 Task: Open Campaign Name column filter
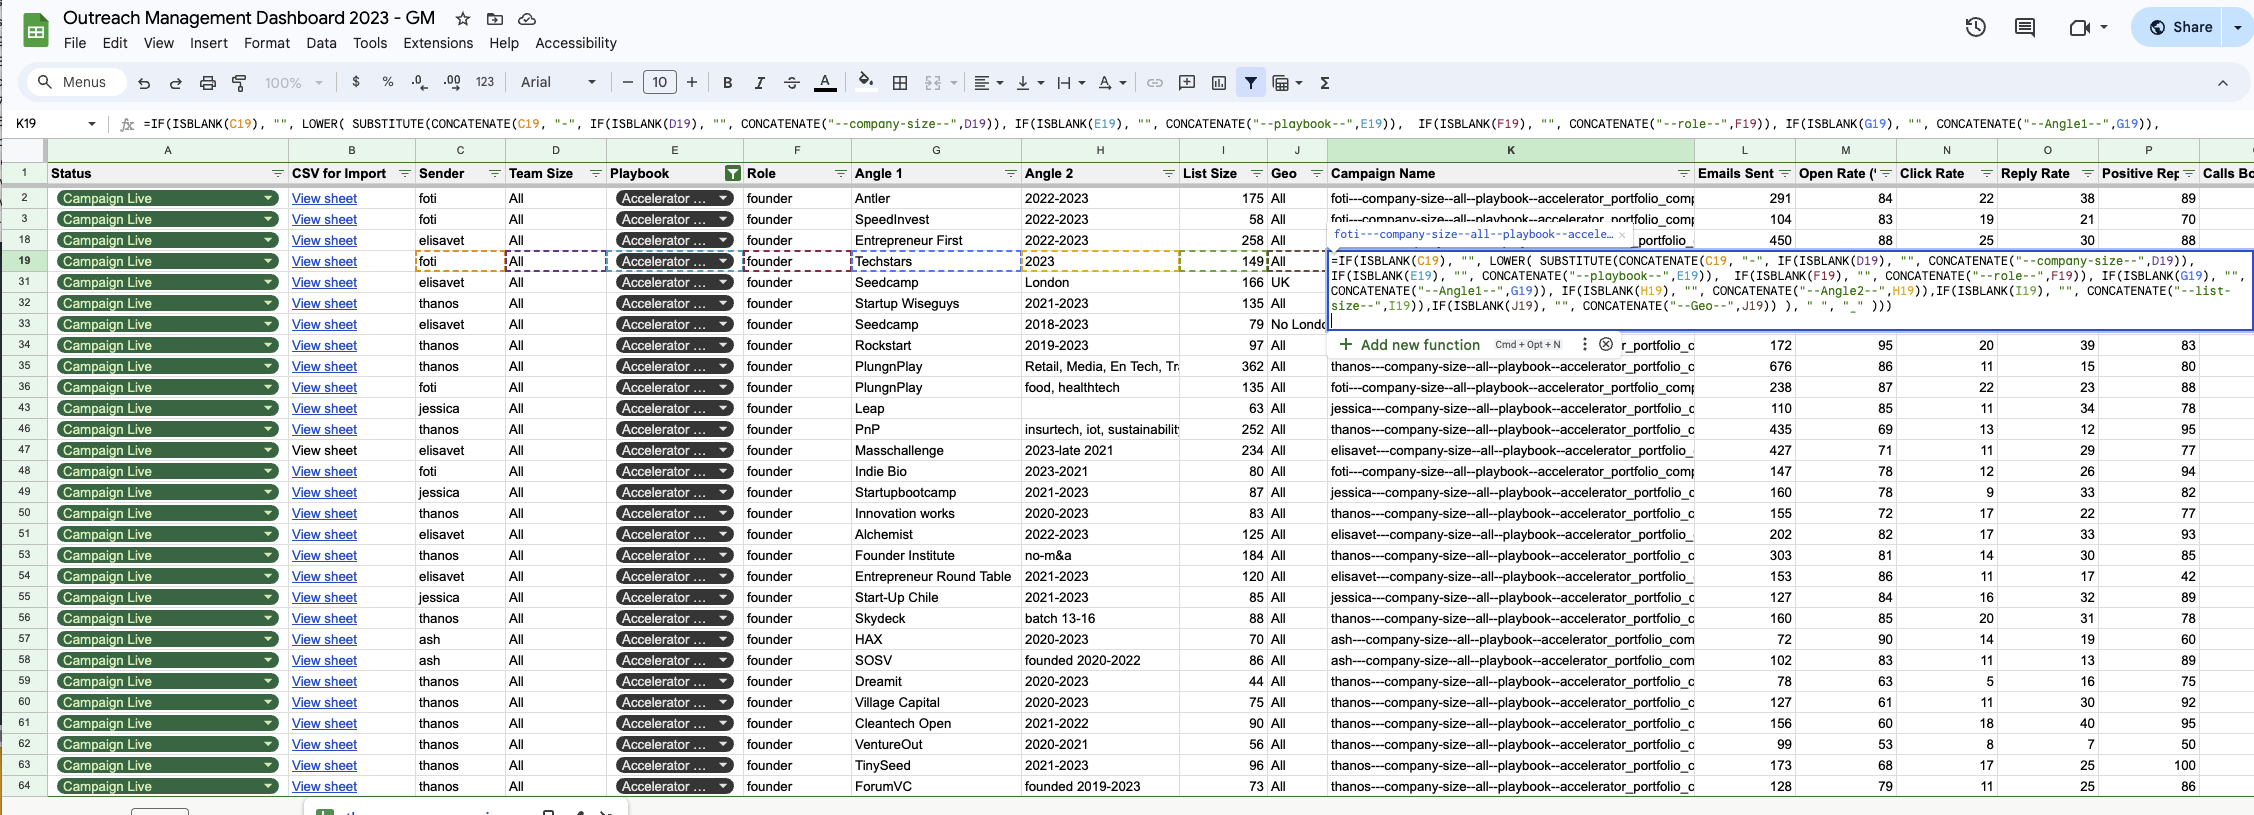[x=1684, y=174]
